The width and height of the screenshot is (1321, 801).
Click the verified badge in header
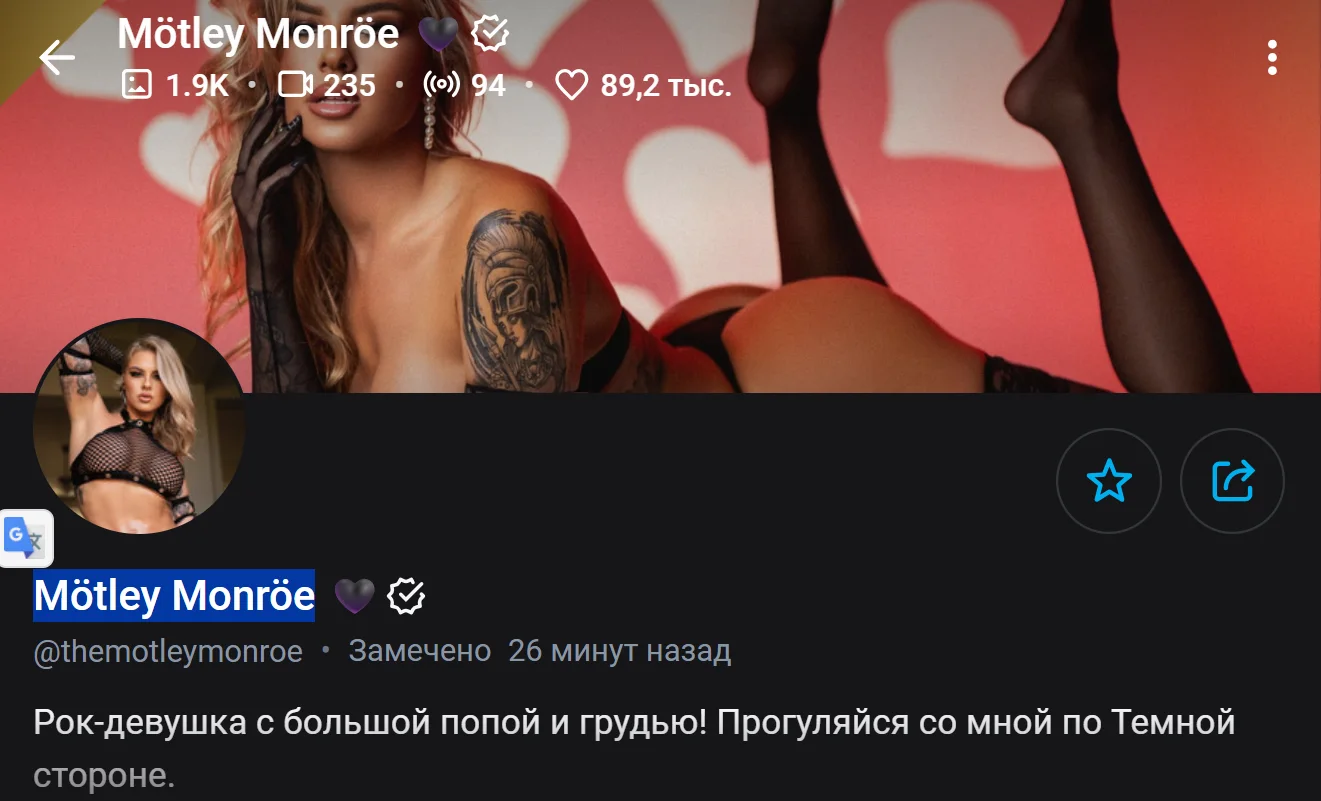coord(490,35)
